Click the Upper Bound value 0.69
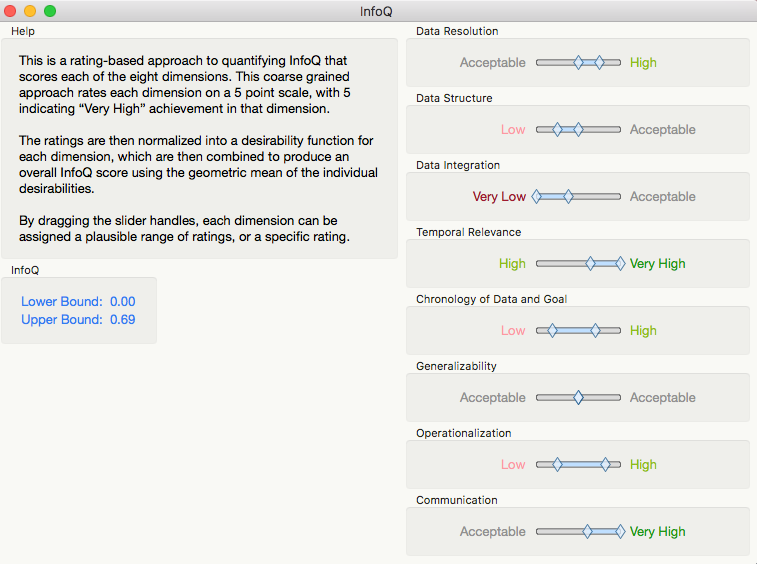This screenshot has height=564, width=757. click(122, 320)
